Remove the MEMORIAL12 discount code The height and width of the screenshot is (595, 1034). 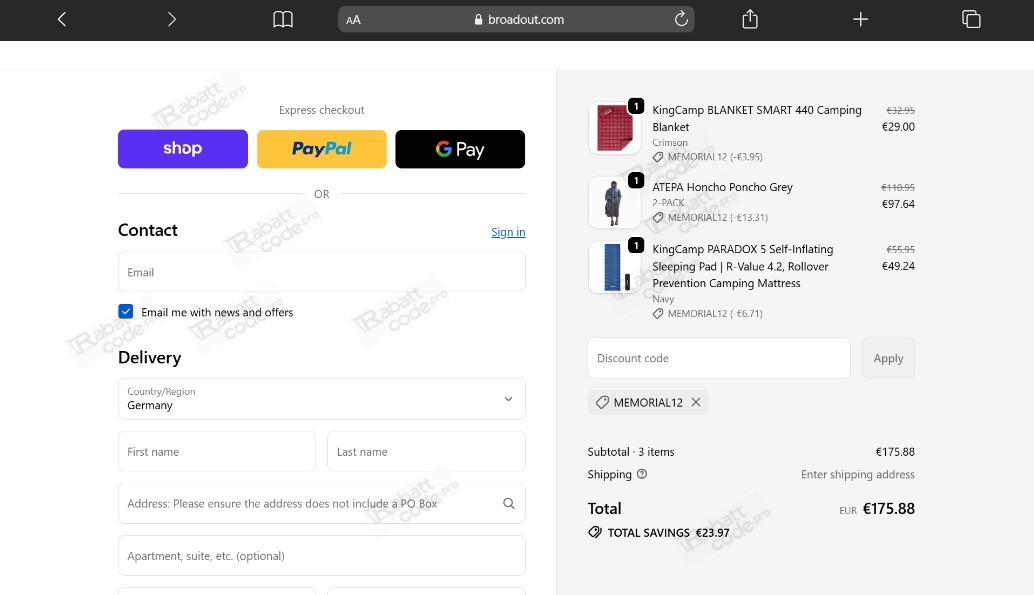click(696, 402)
